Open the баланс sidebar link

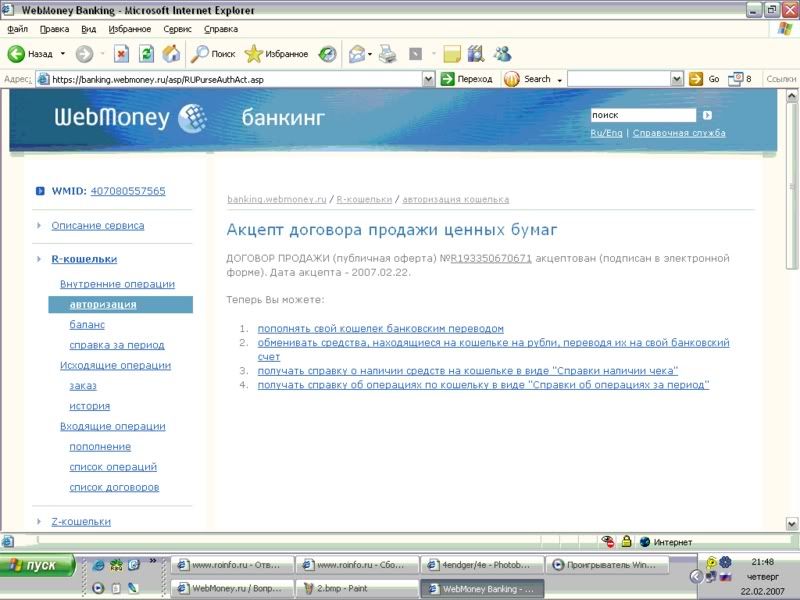87,324
